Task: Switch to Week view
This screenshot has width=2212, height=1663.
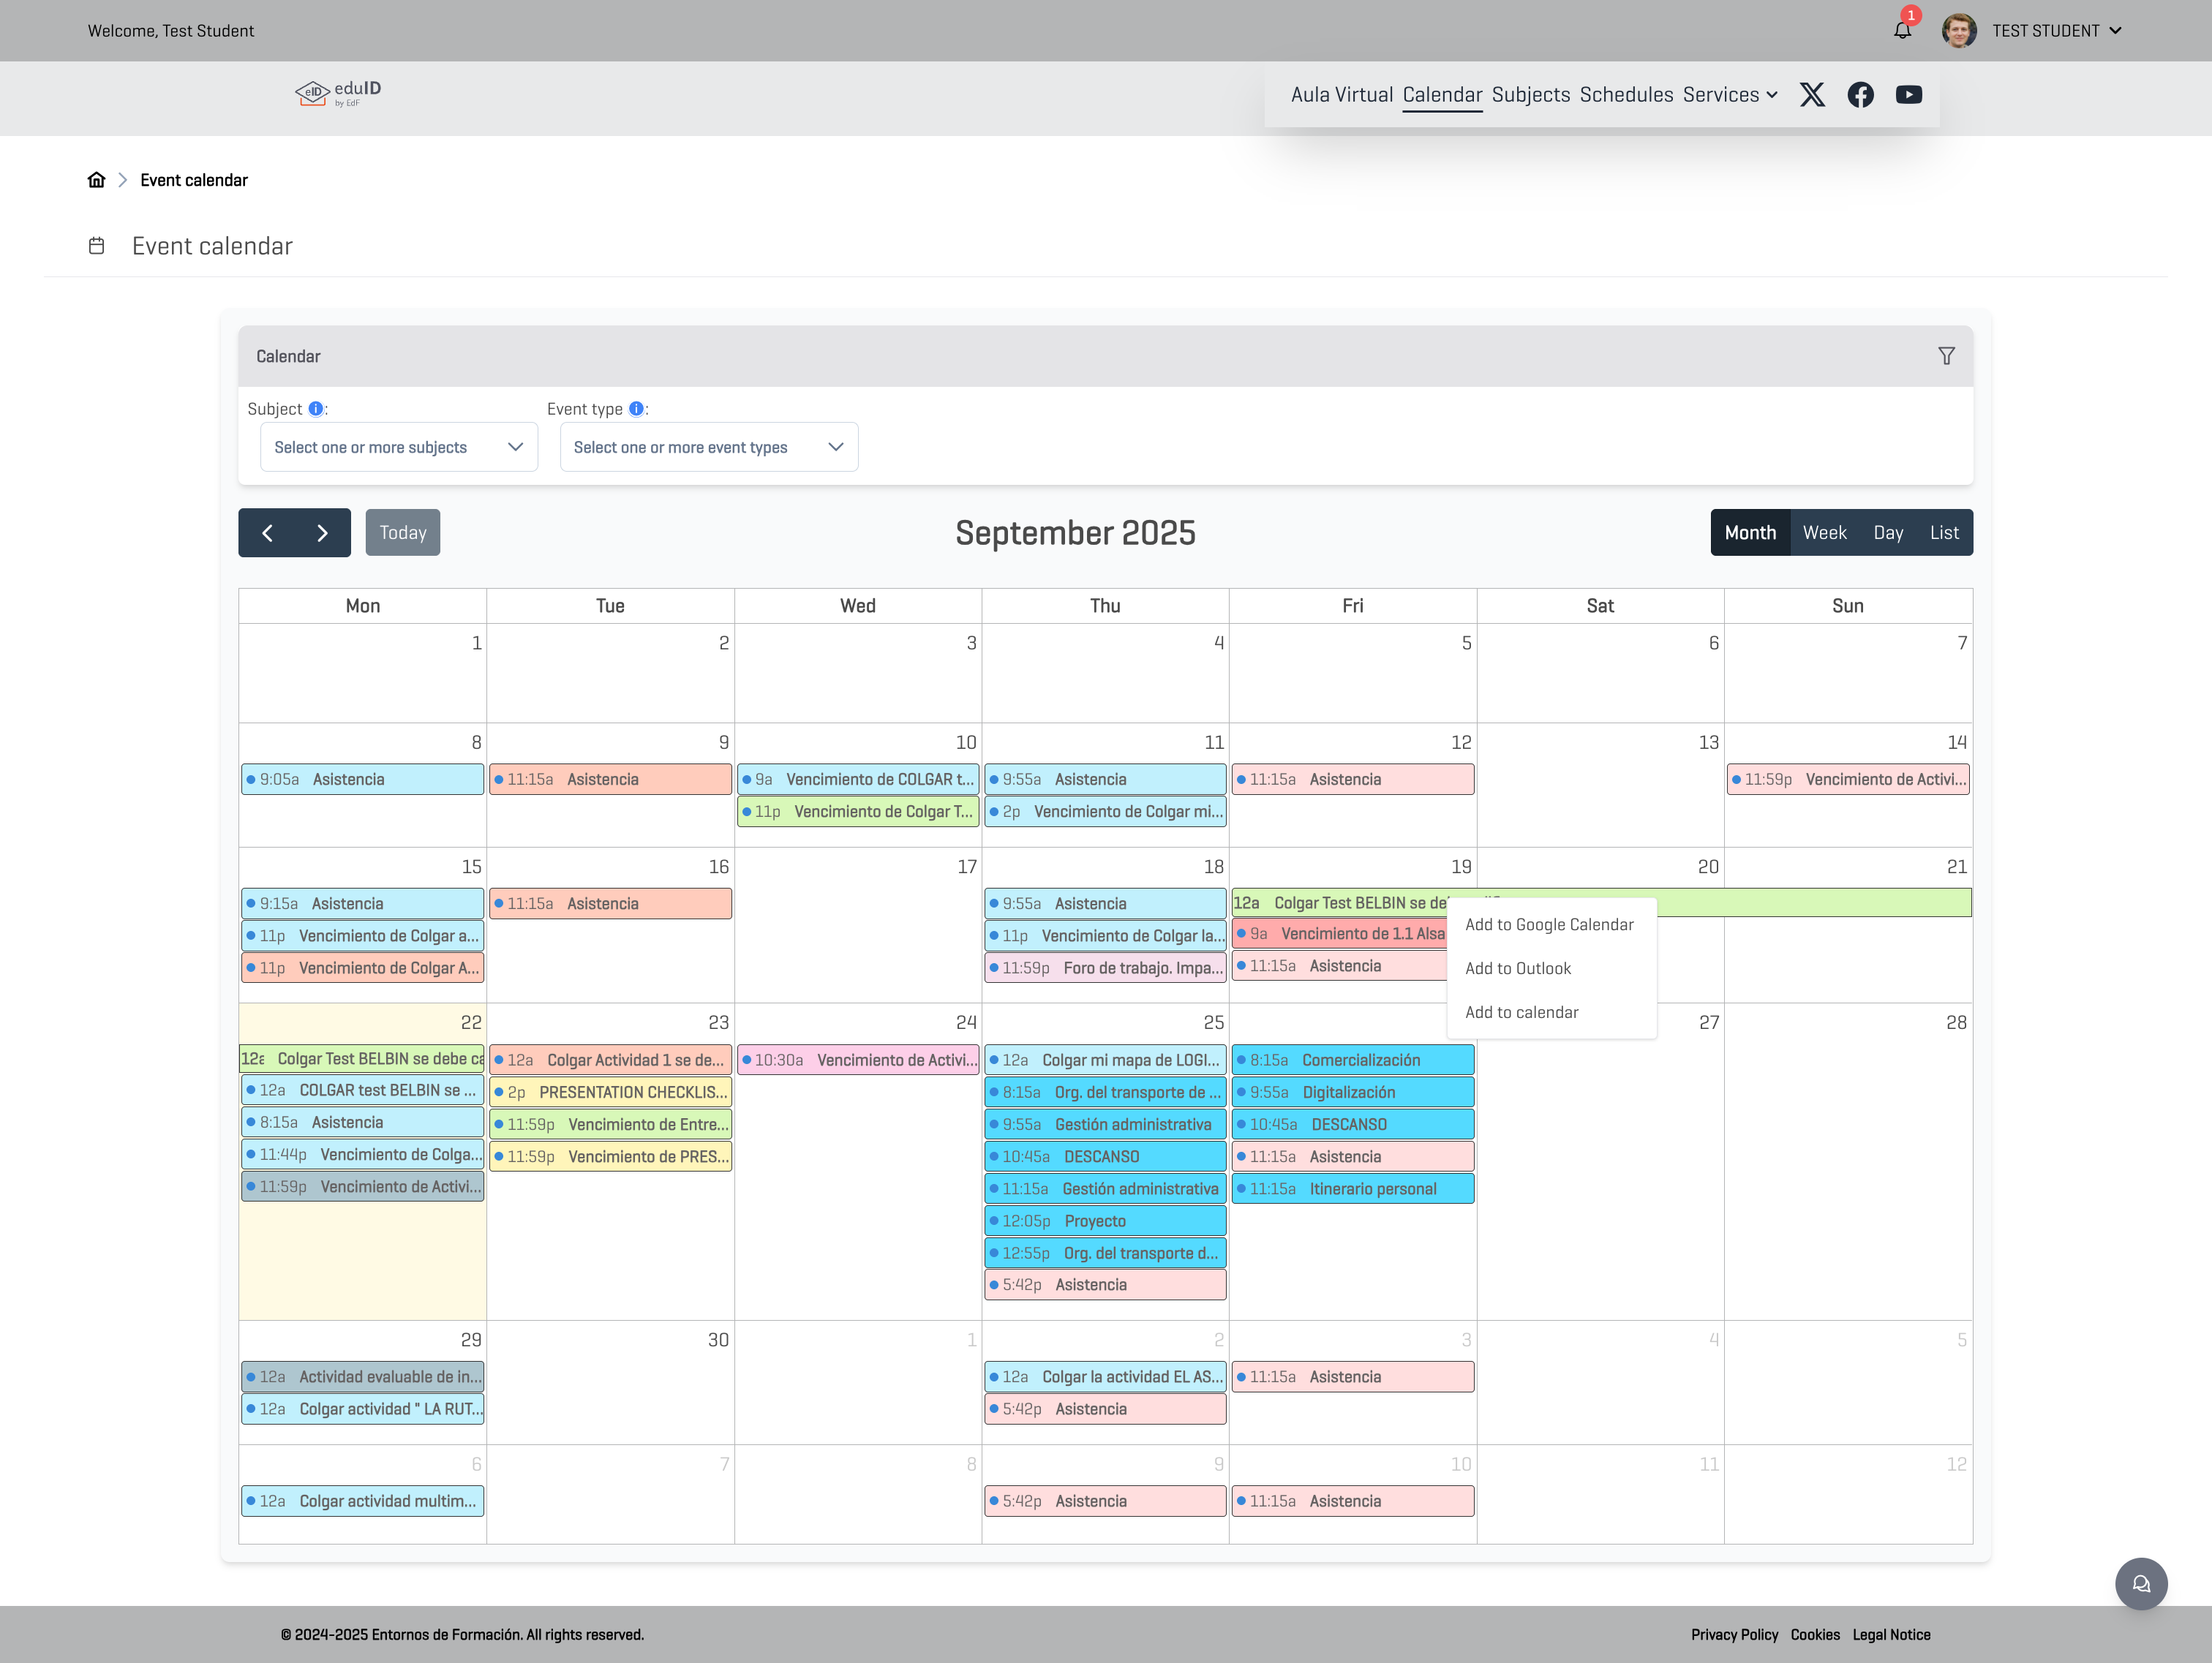Action: pos(1824,533)
